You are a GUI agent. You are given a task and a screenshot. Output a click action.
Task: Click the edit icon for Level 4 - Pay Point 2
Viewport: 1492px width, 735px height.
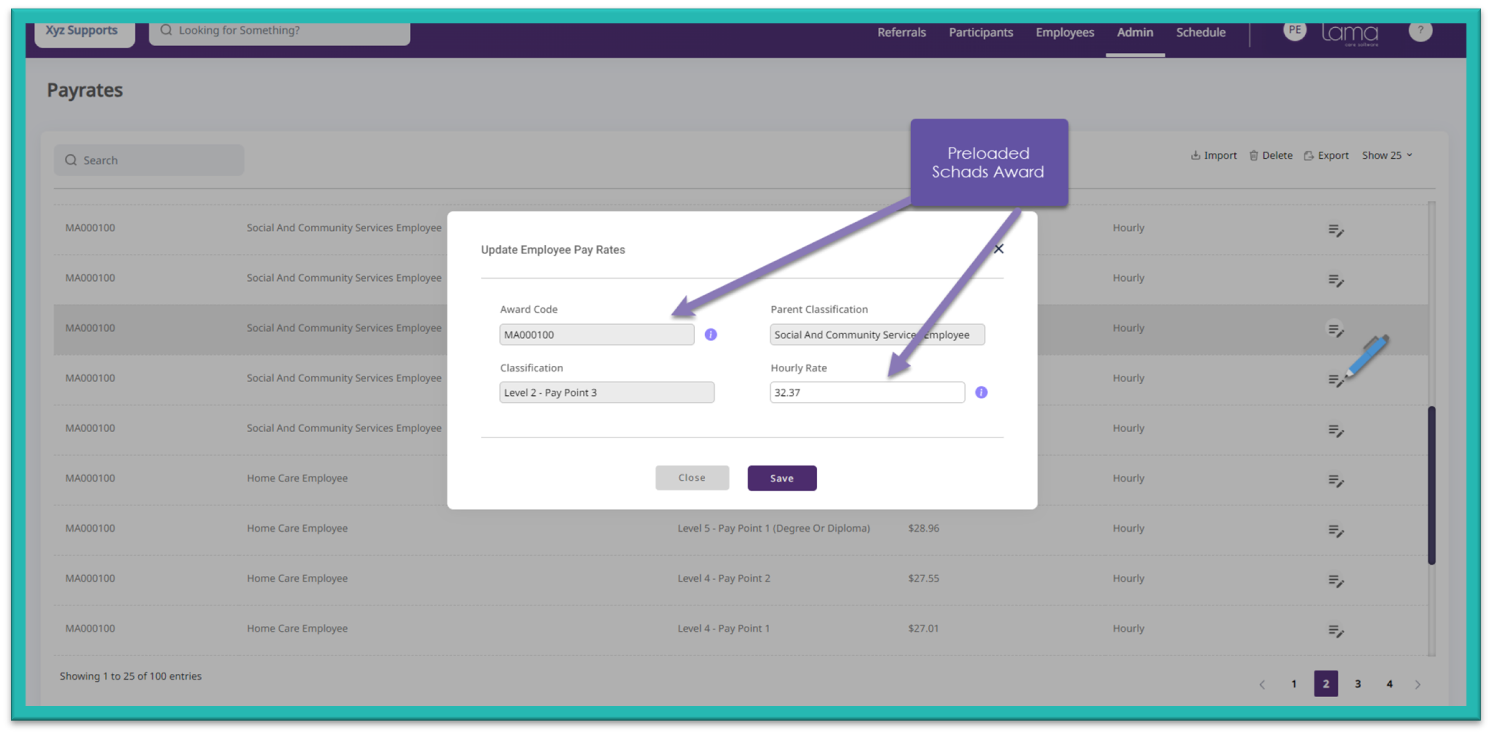(x=1335, y=580)
